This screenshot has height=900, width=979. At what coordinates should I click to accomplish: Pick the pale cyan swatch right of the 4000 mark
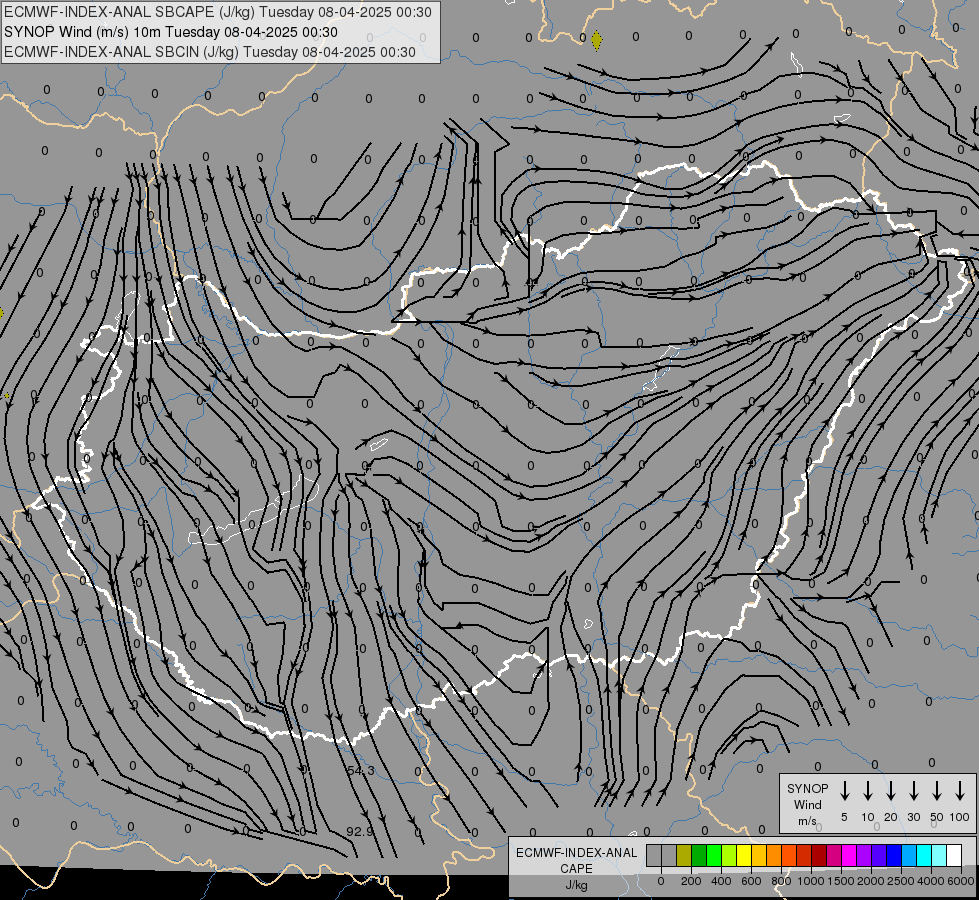click(x=938, y=855)
